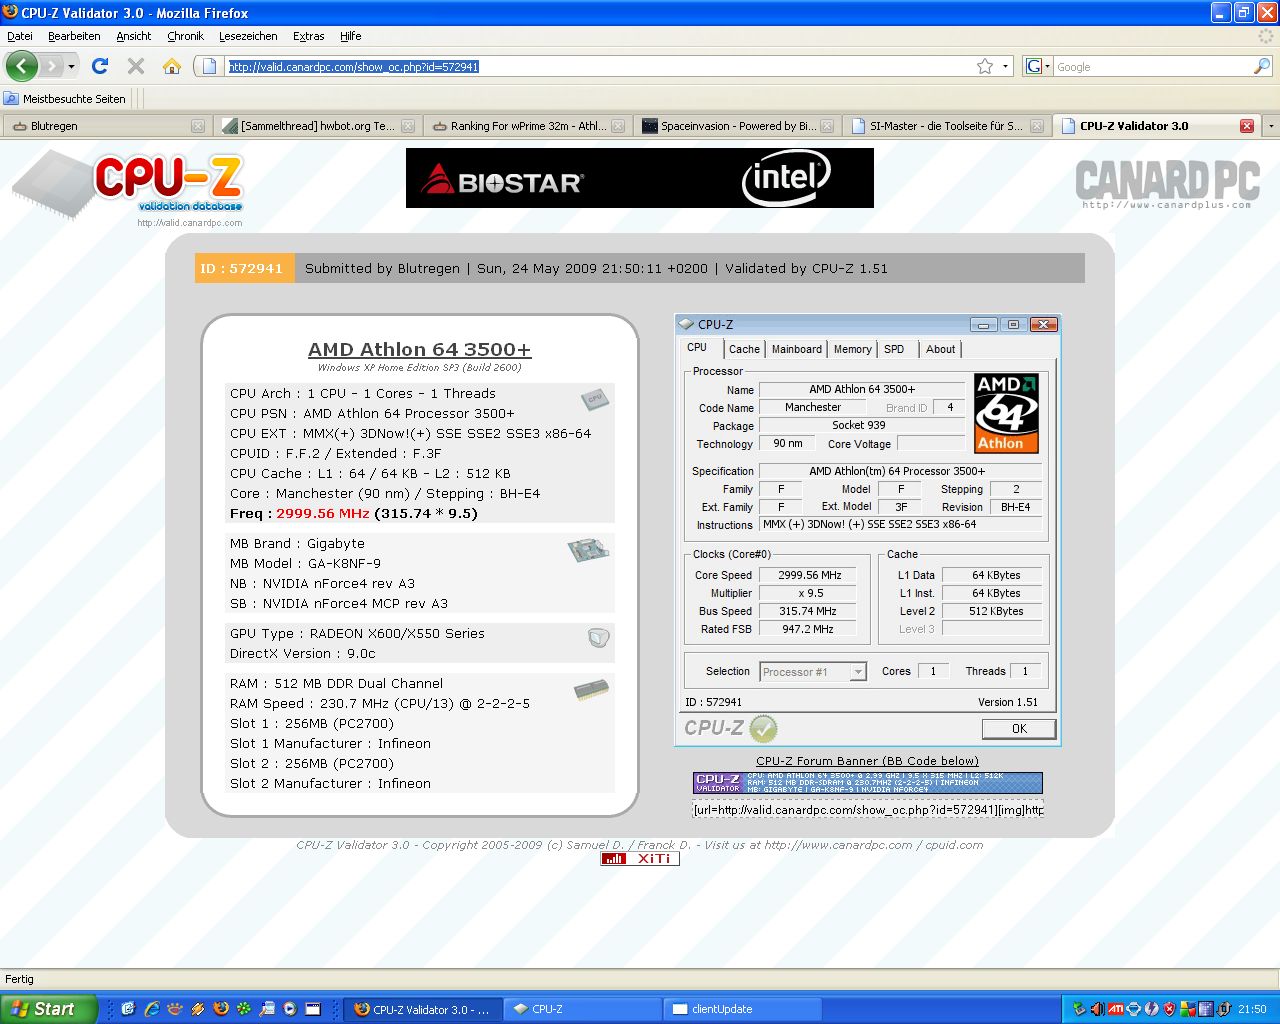Open the volume speaker tray icon
Viewport: 1280px width, 1024px height.
[x=1097, y=1009]
